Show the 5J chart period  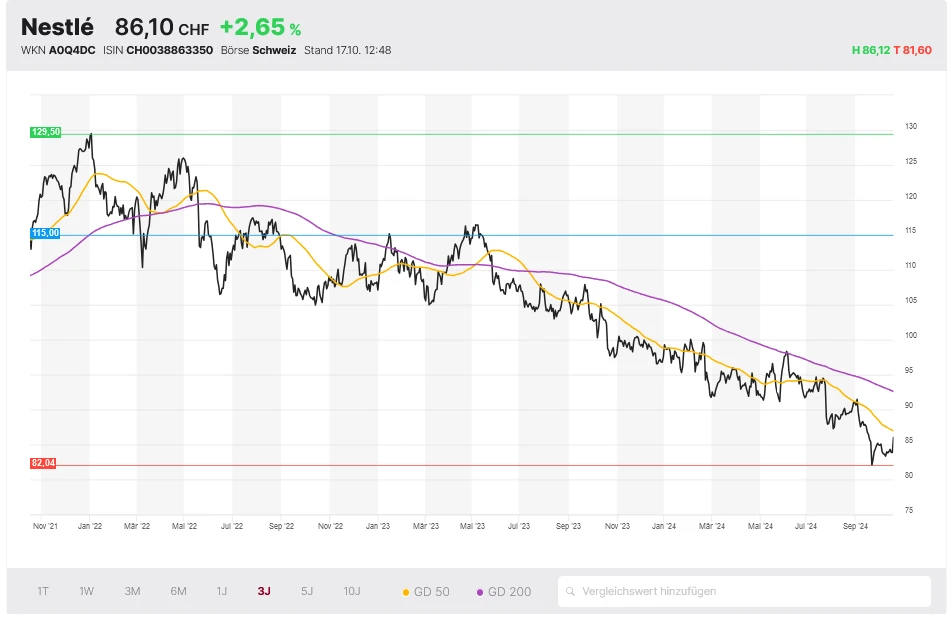307,591
